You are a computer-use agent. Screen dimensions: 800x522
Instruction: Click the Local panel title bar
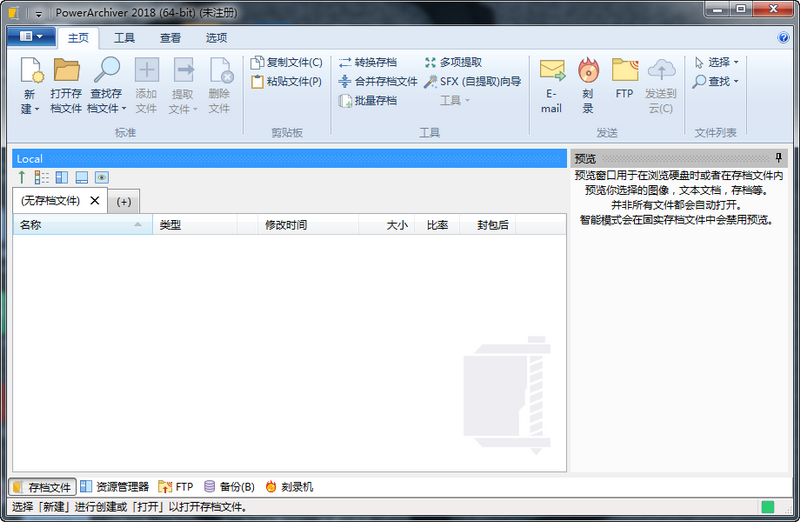(289, 159)
